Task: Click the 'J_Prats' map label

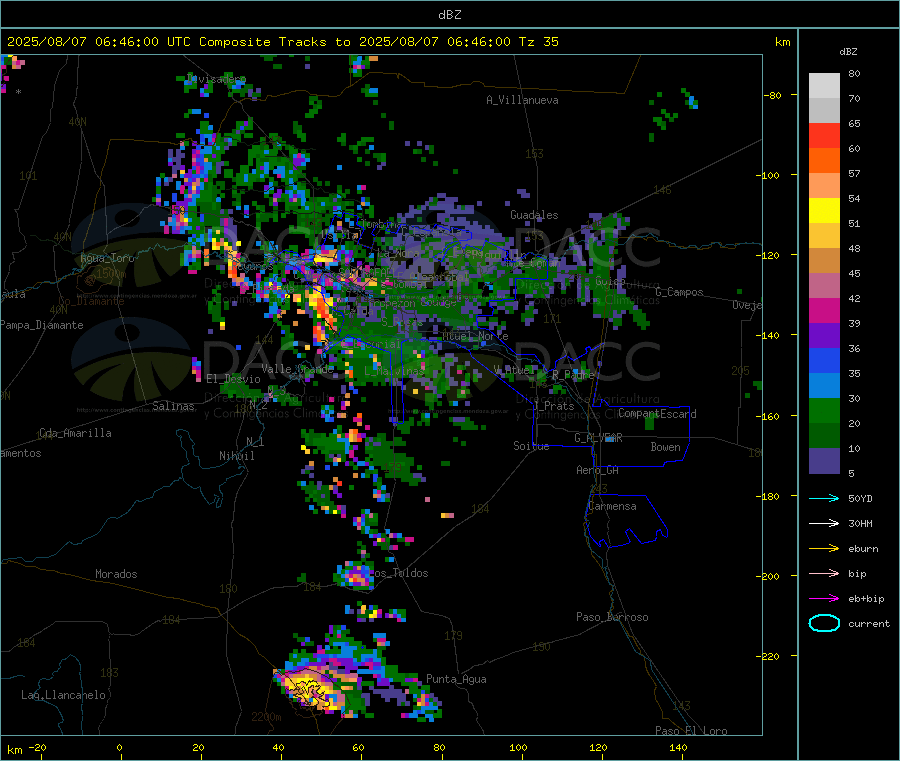Action: pyautogui.click(x=553, y=405)
